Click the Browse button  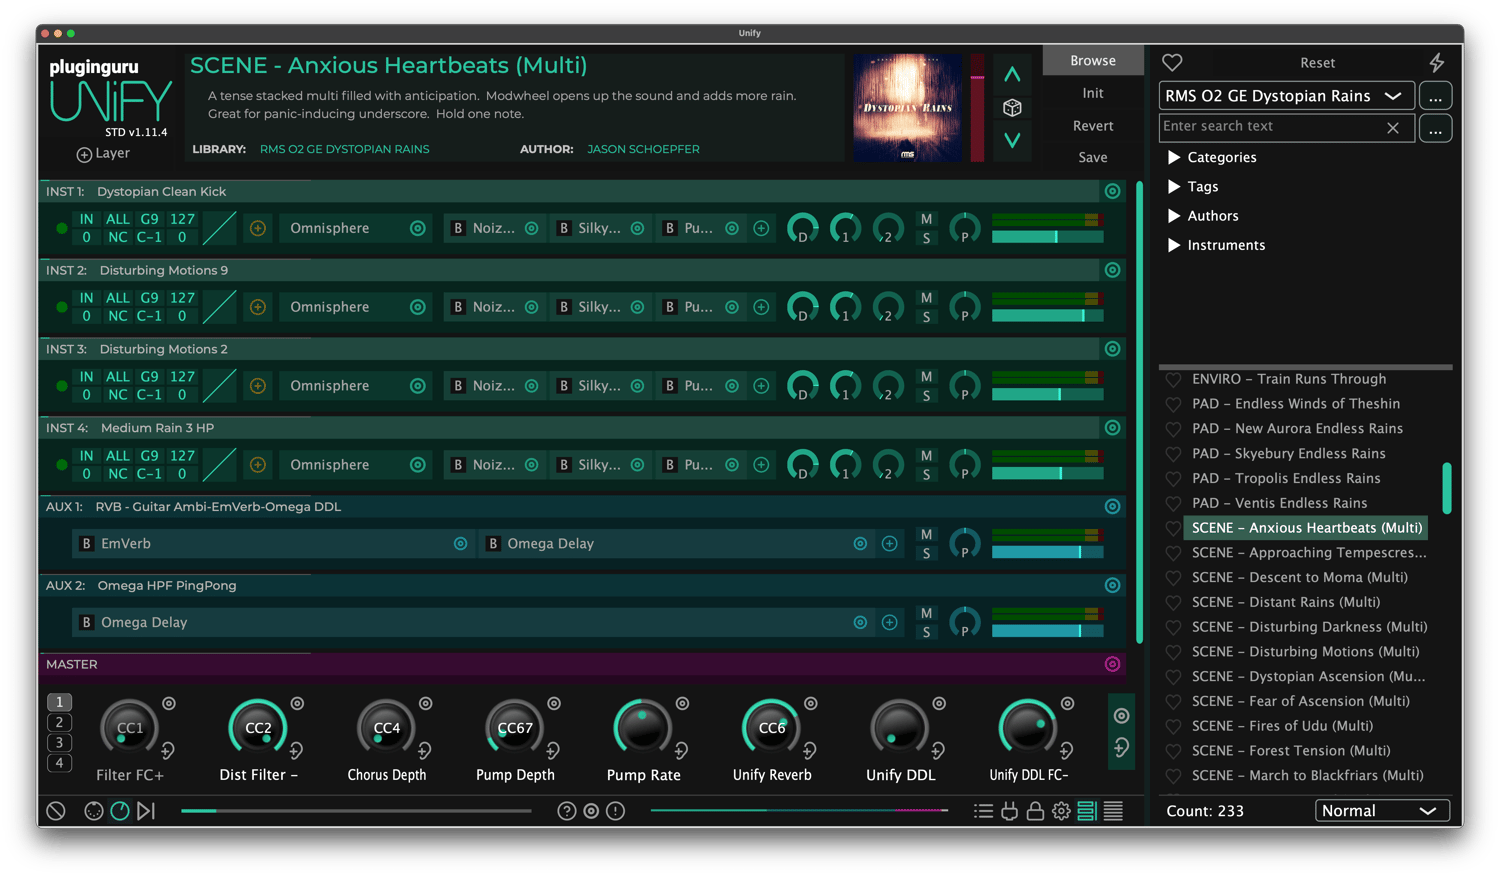[x=1093, y=60]
